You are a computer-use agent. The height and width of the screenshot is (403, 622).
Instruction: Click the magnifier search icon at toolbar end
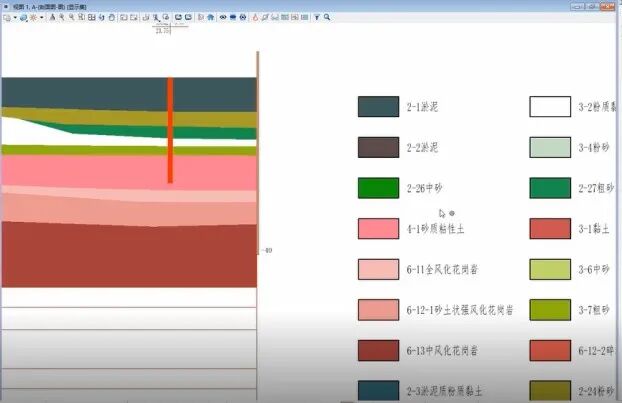pyautogui.click(x=327, y=18)
